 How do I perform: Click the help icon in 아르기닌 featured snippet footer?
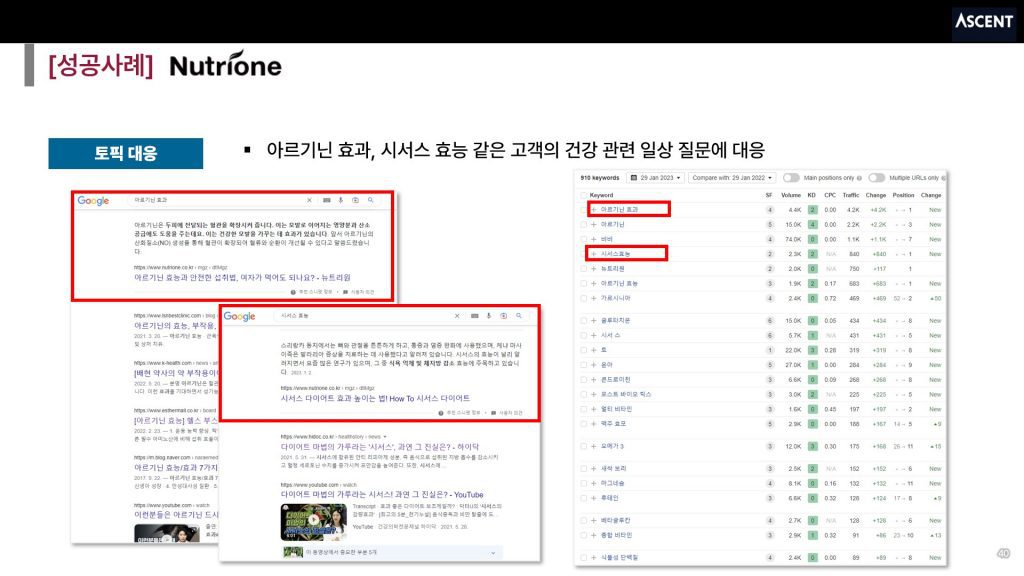tap(293, 292)
